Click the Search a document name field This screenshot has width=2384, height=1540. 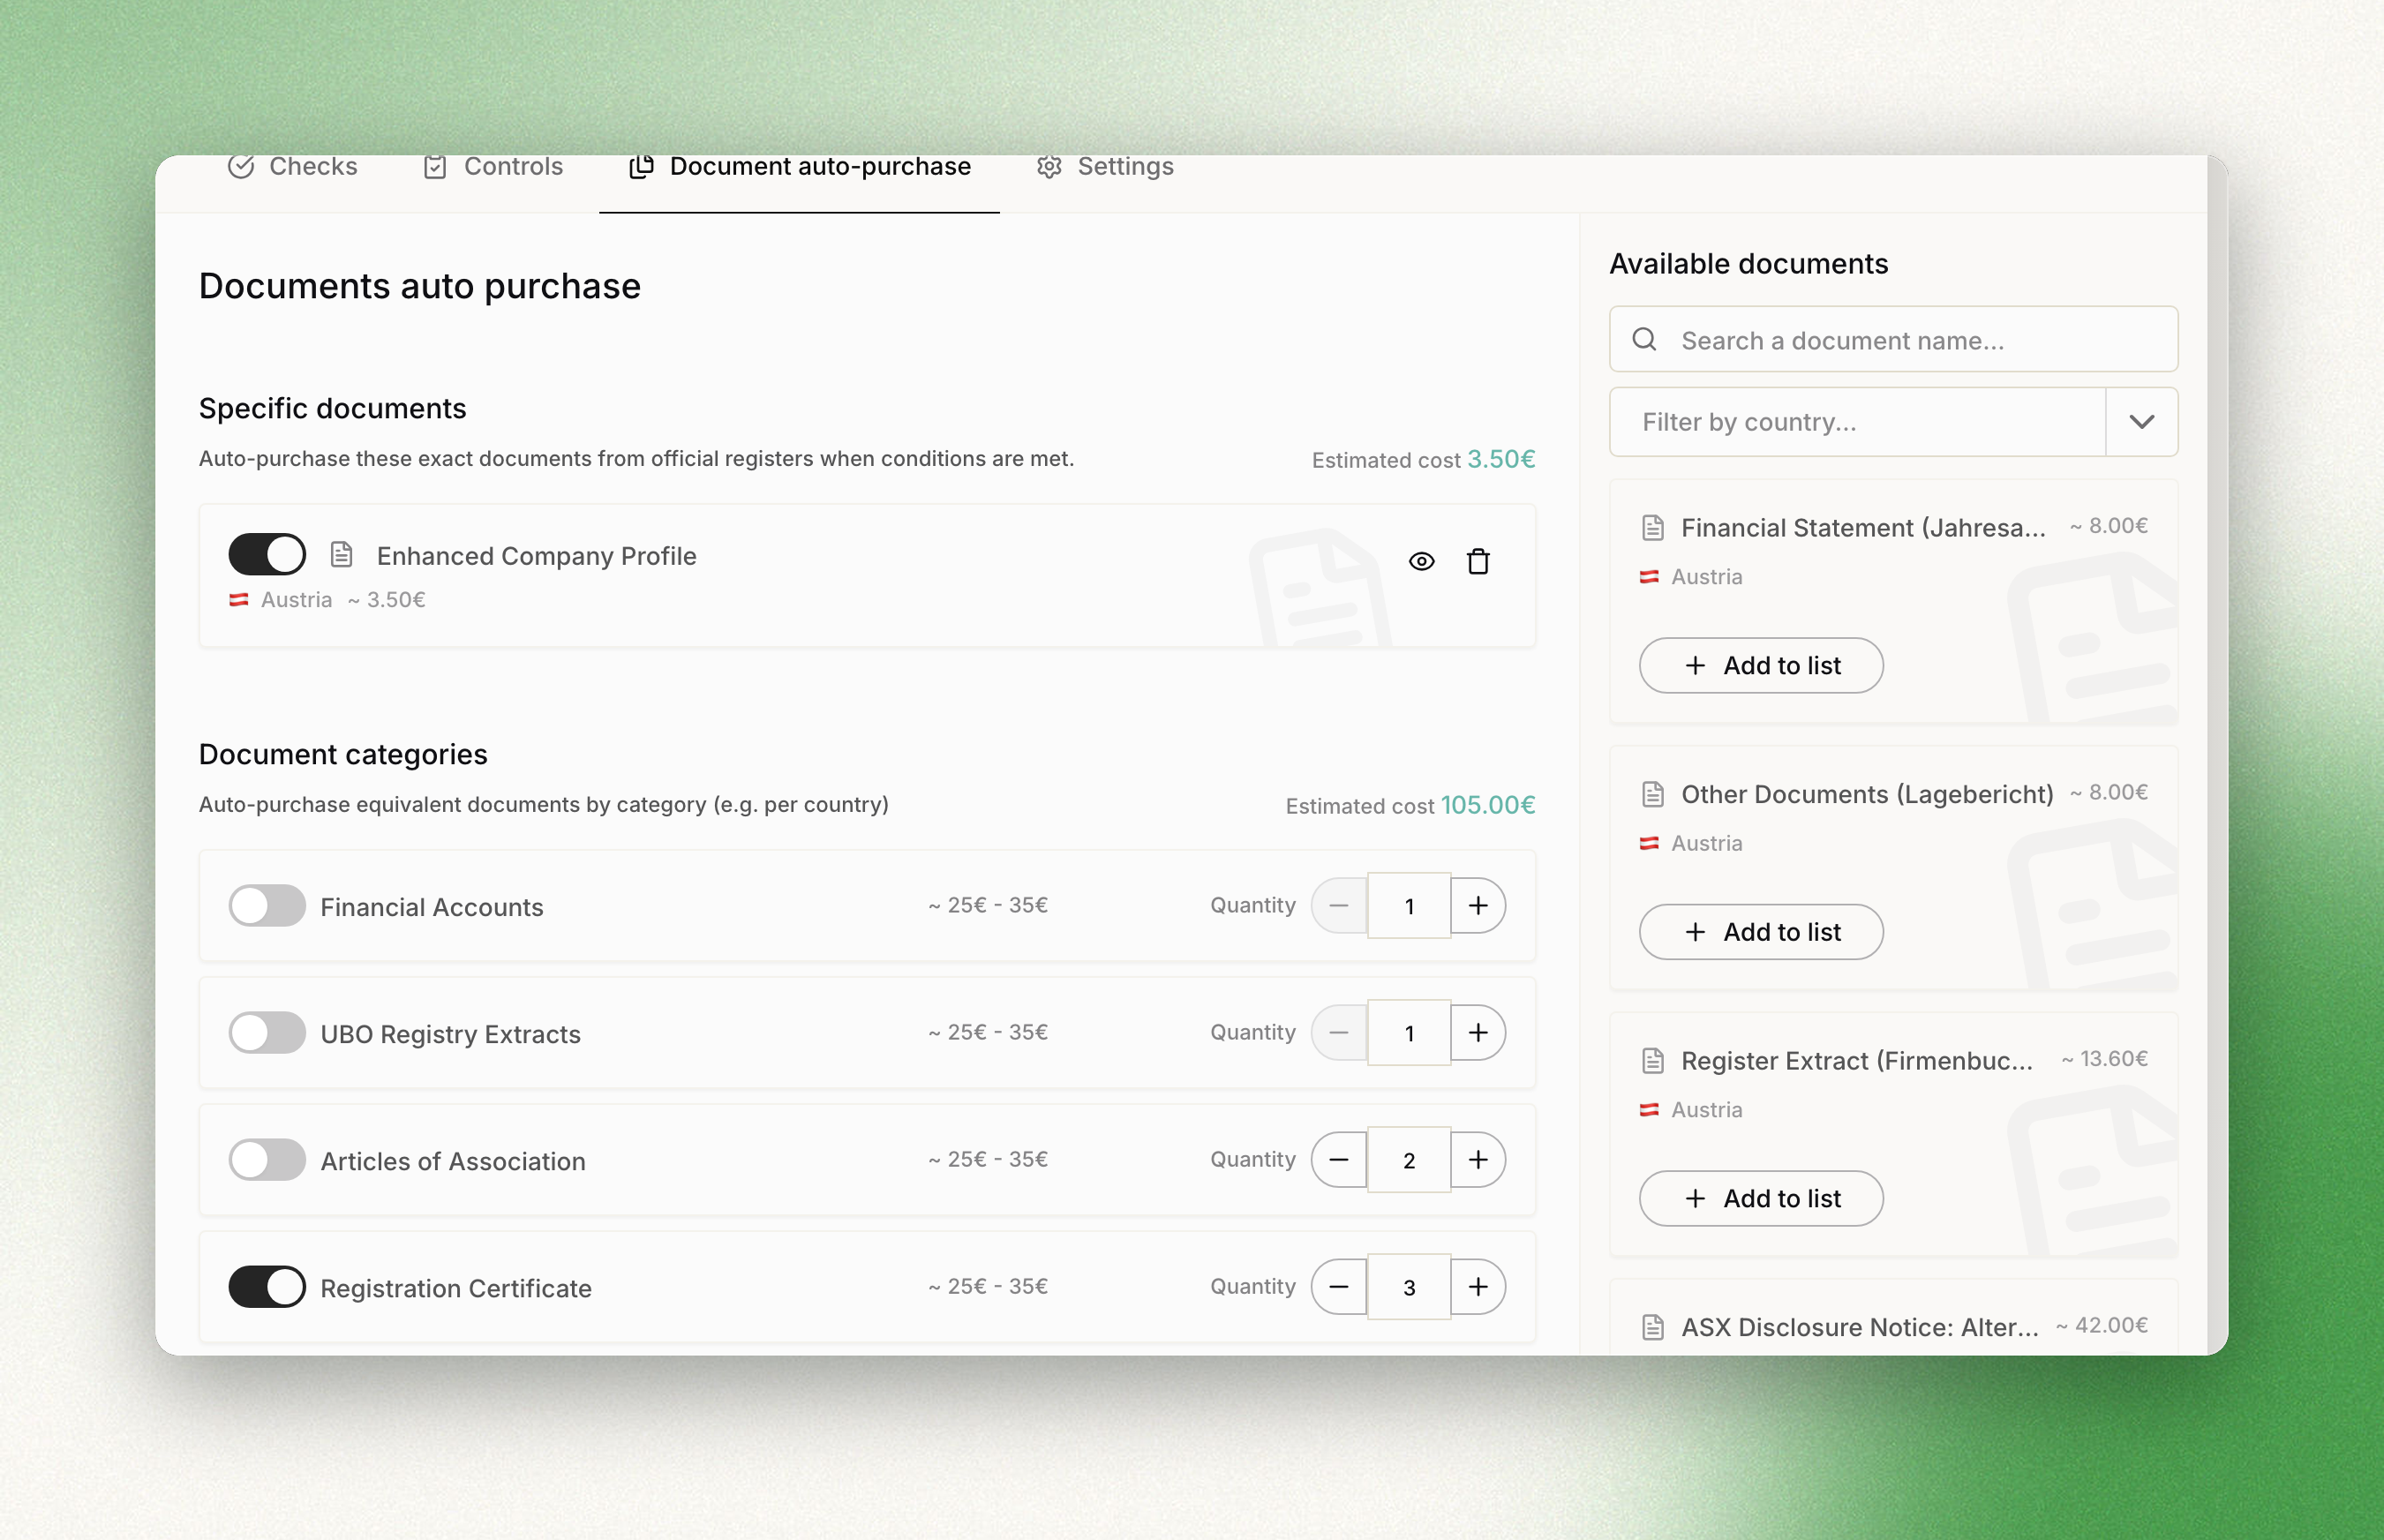point(1893,340)
